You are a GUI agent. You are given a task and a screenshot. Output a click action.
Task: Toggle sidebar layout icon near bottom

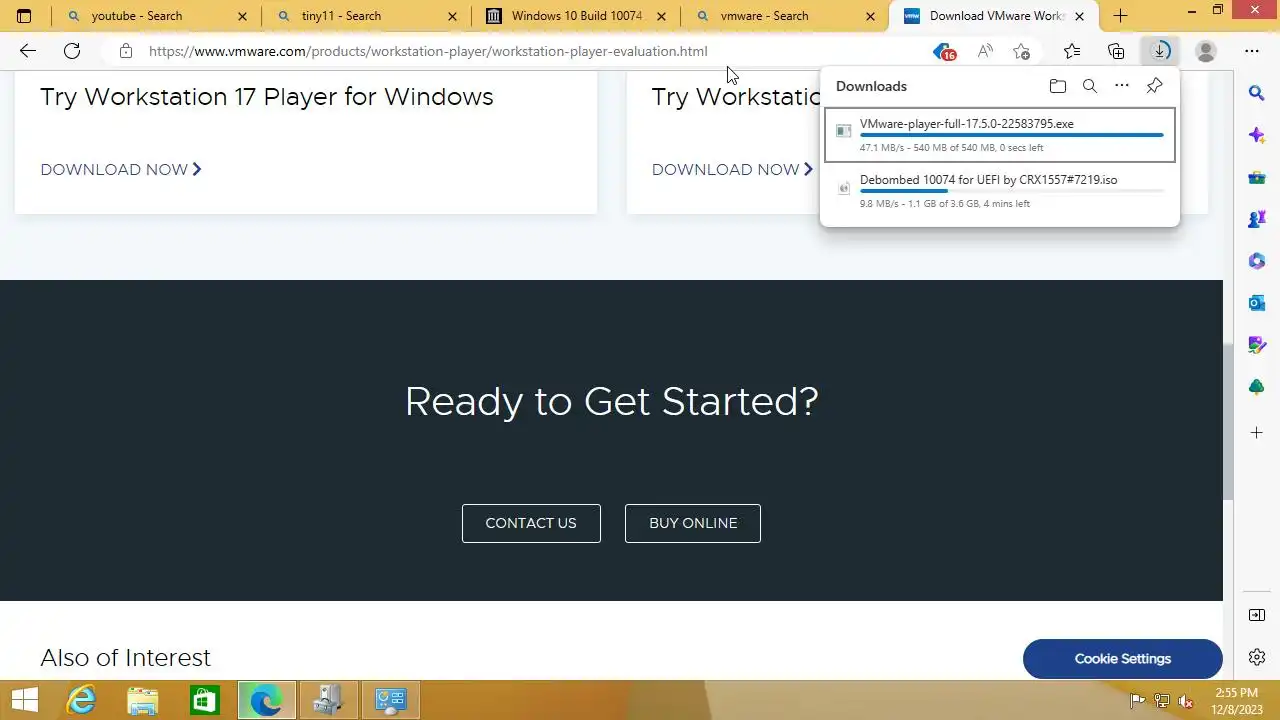pos(1257,615)
